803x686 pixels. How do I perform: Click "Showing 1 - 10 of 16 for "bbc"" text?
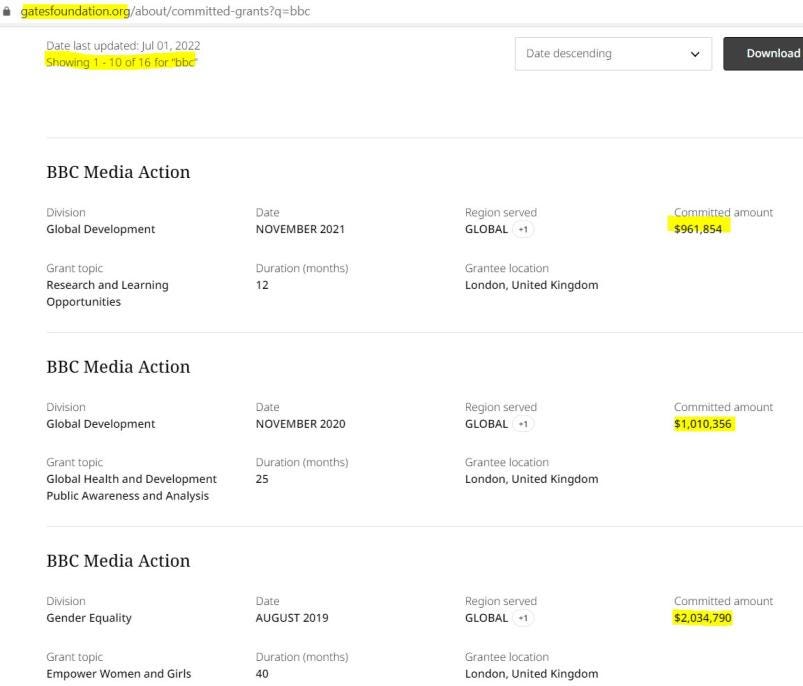[121, 62]
